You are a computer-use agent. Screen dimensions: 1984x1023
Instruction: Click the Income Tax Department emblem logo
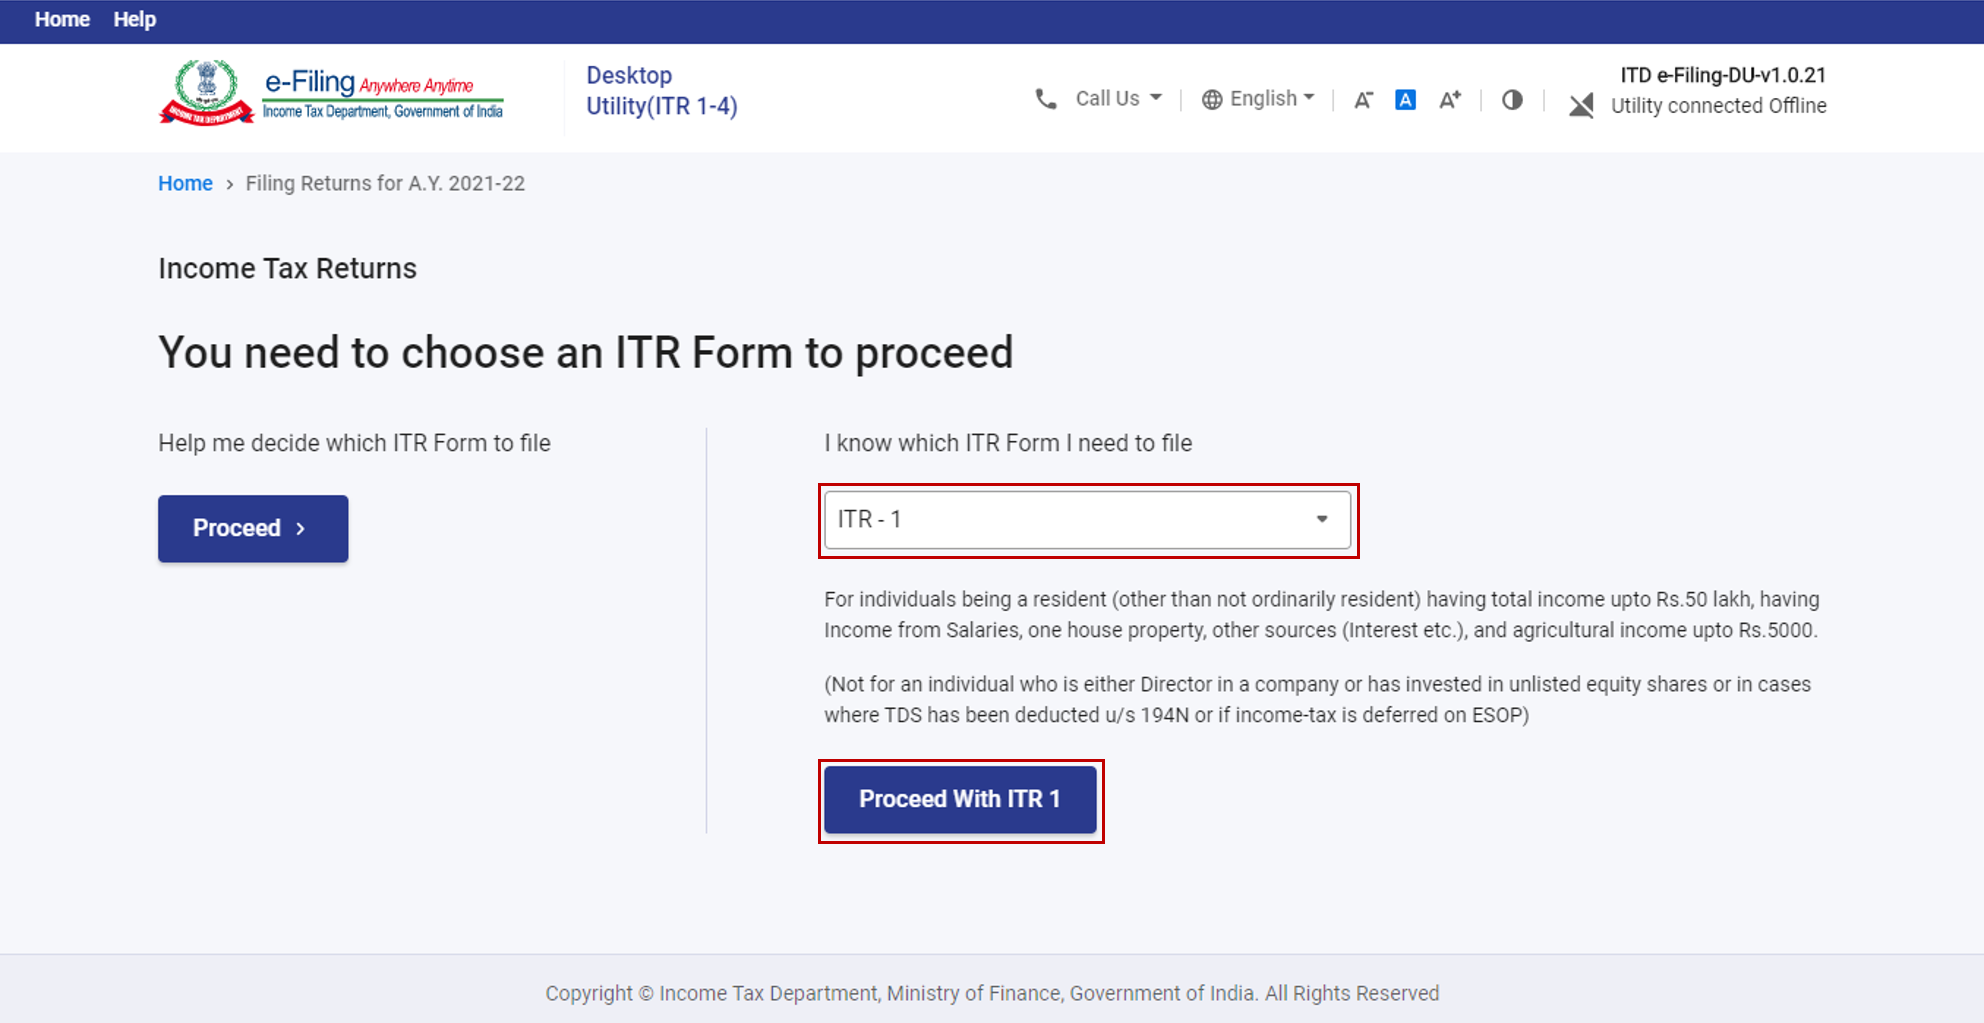206,92
